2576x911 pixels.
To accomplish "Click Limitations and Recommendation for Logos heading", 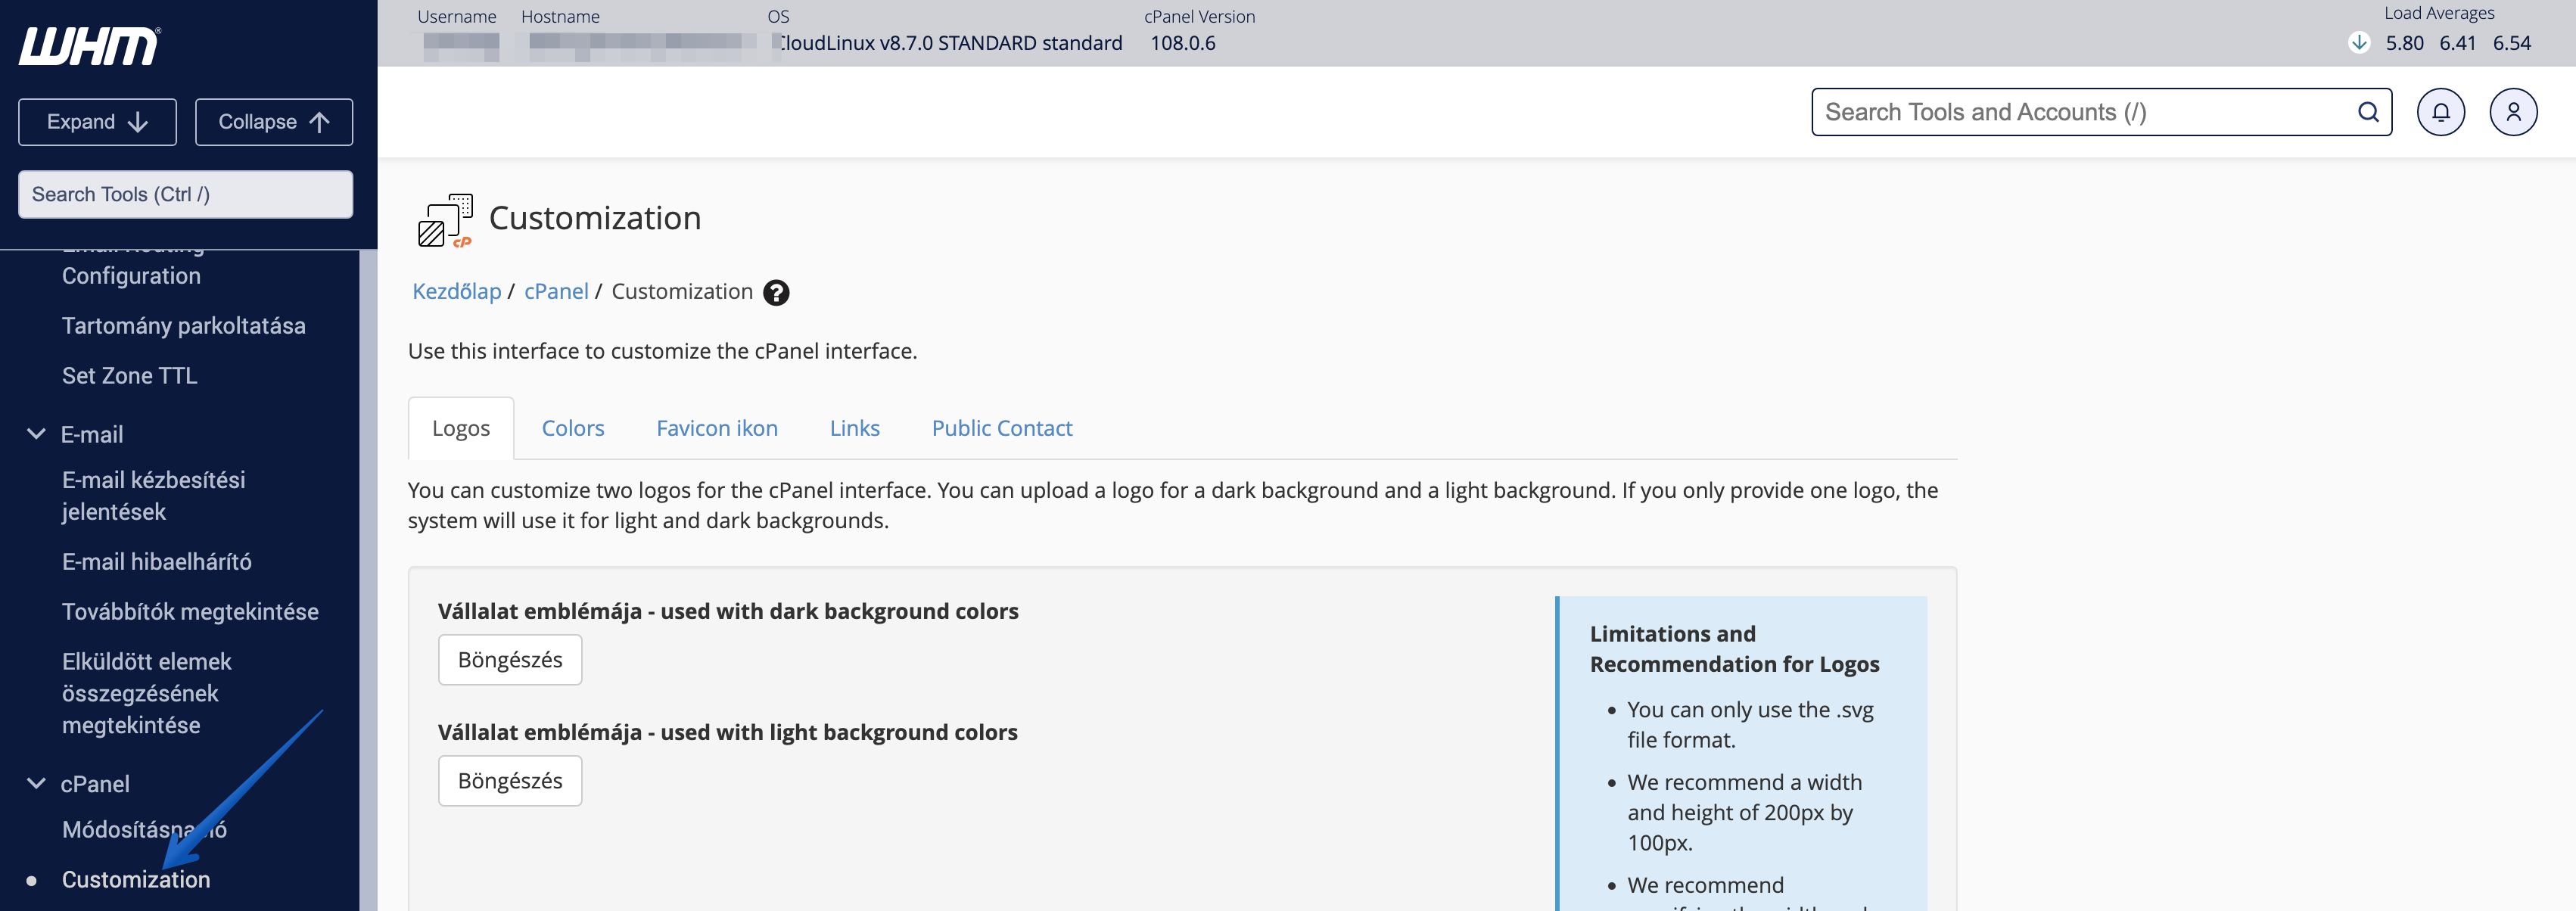I will tap(1734, 649).
